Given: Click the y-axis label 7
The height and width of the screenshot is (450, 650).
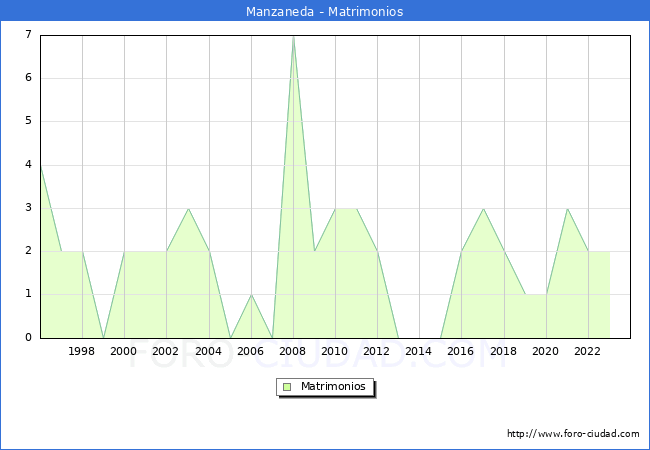Looking at the screenshot, I should 28,35.
